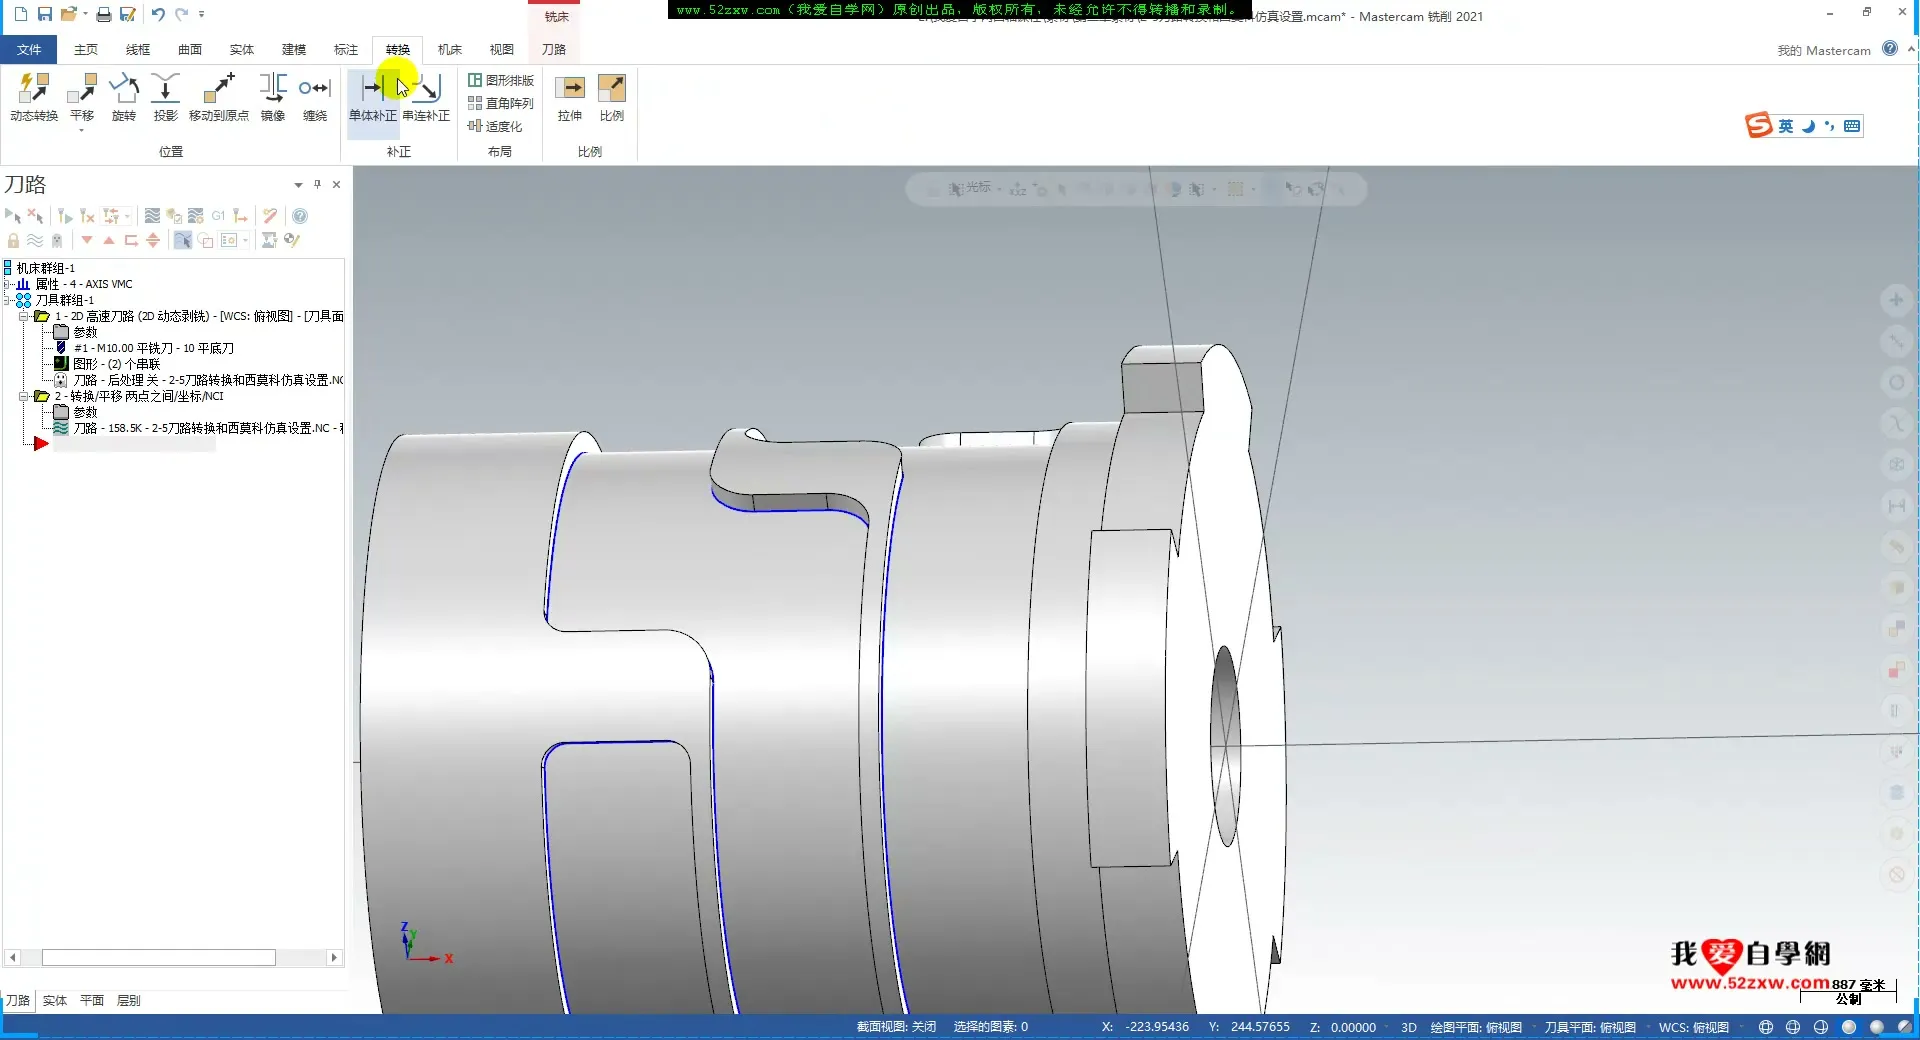Toggle 3D mode in status bar
Viewport: 1920px width, 1040px height.
1408,1027
